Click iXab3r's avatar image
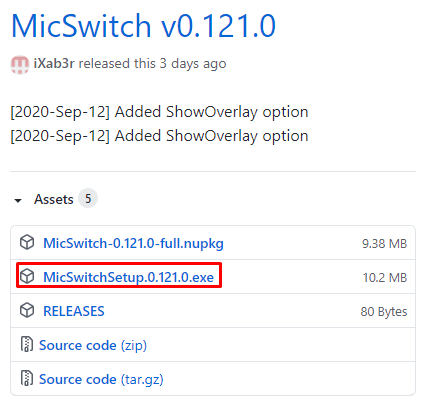 (x=20, y=64)
